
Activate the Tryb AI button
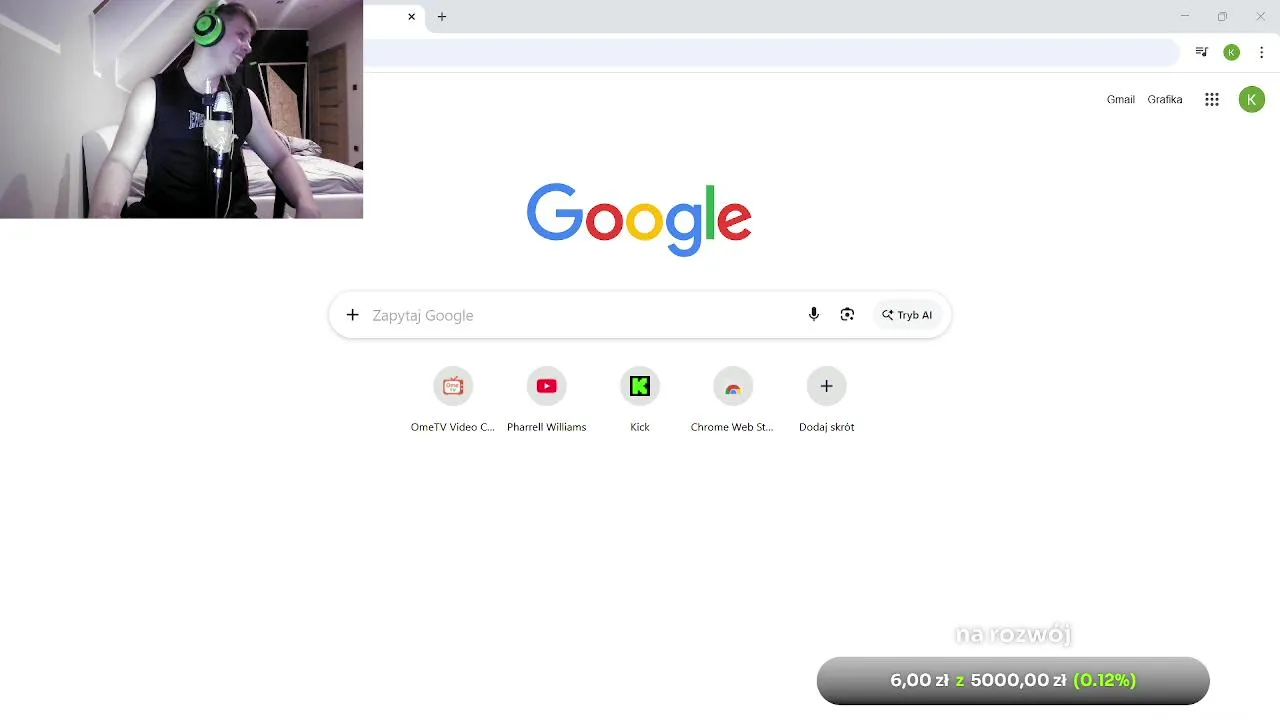click(907, 315)
